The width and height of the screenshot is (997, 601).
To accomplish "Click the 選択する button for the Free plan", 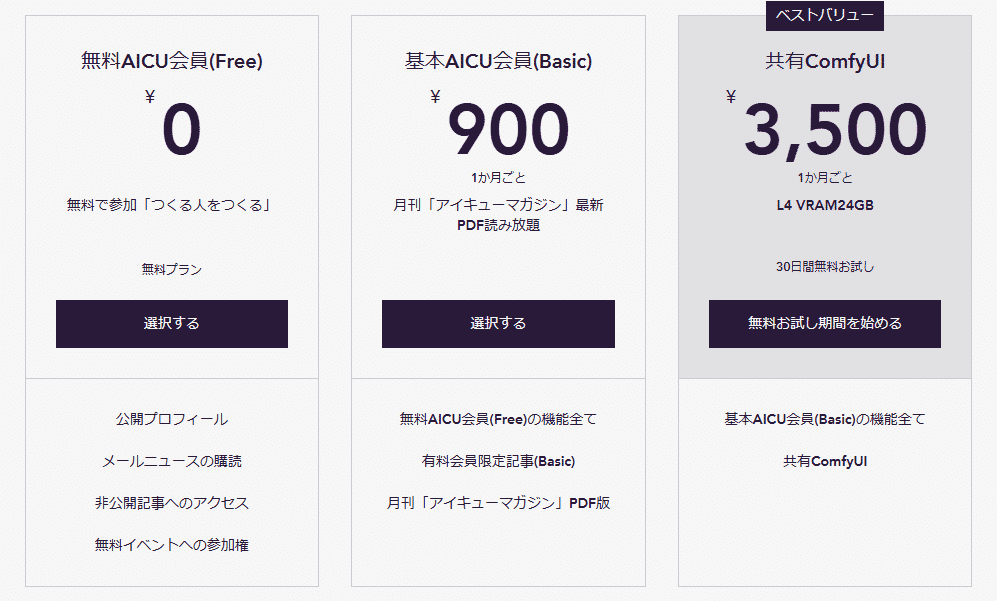I will pyautogui.click(x=171, y=323).
